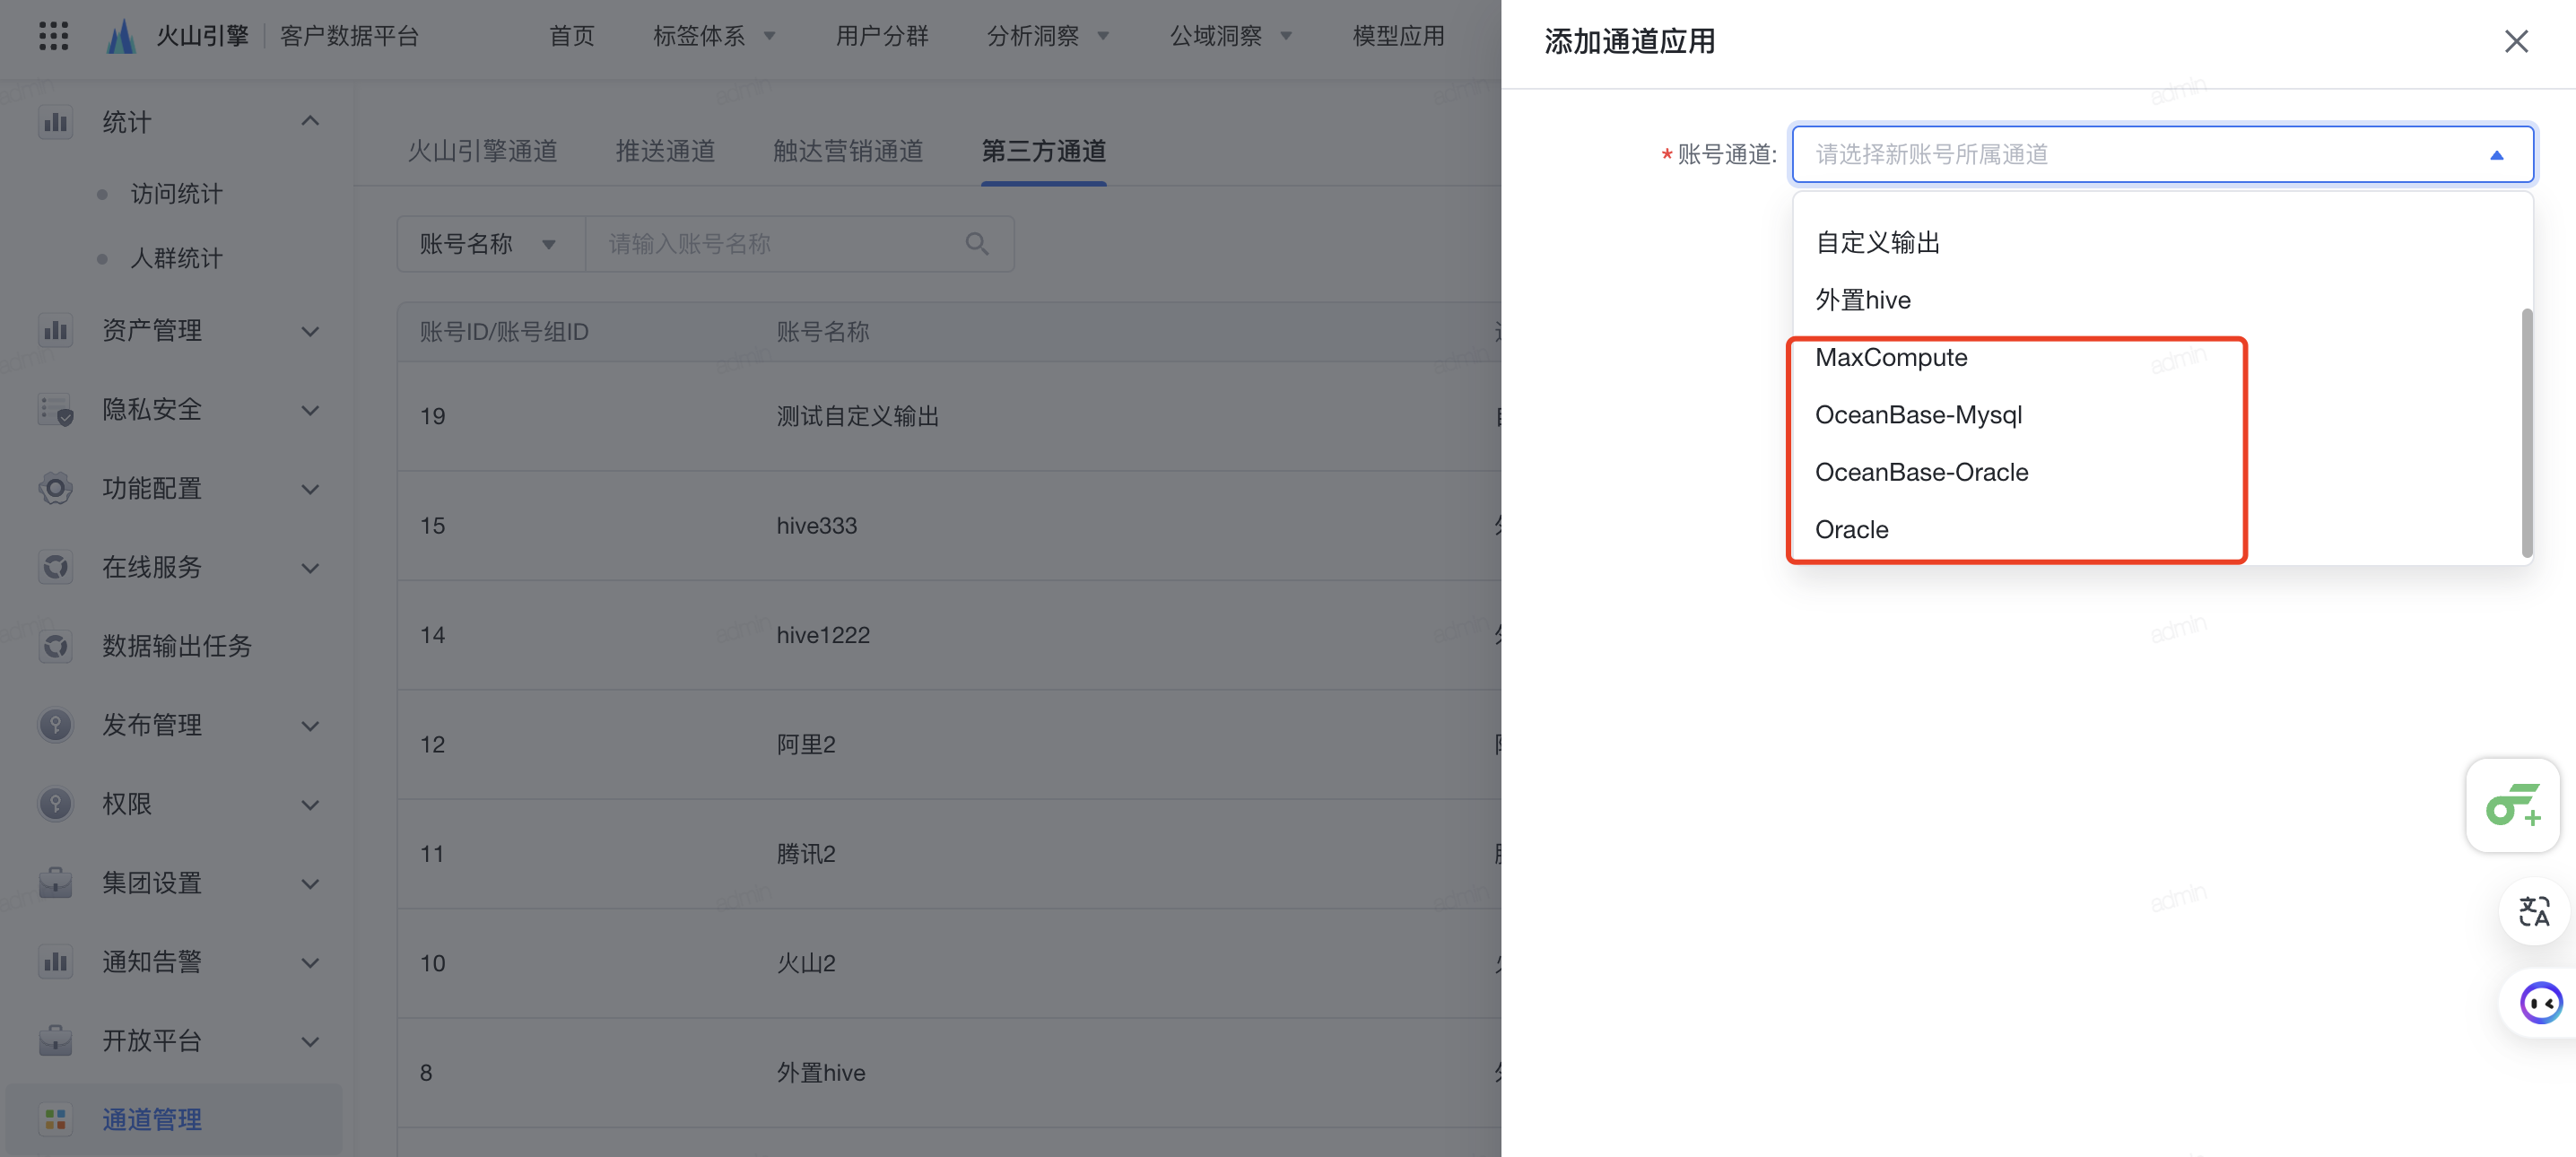Select OceanBase-Mysql channel option
Image resolution: width=2576 pixels, height=1157 pixels.
point(2162,414)
